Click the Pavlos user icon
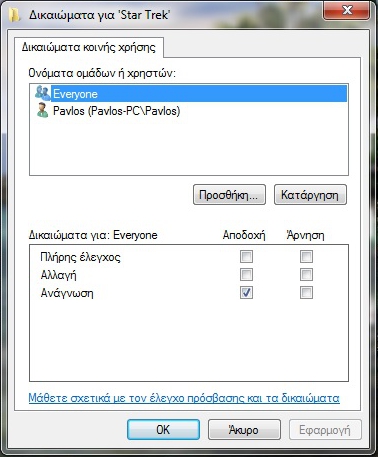 (42, 110)
